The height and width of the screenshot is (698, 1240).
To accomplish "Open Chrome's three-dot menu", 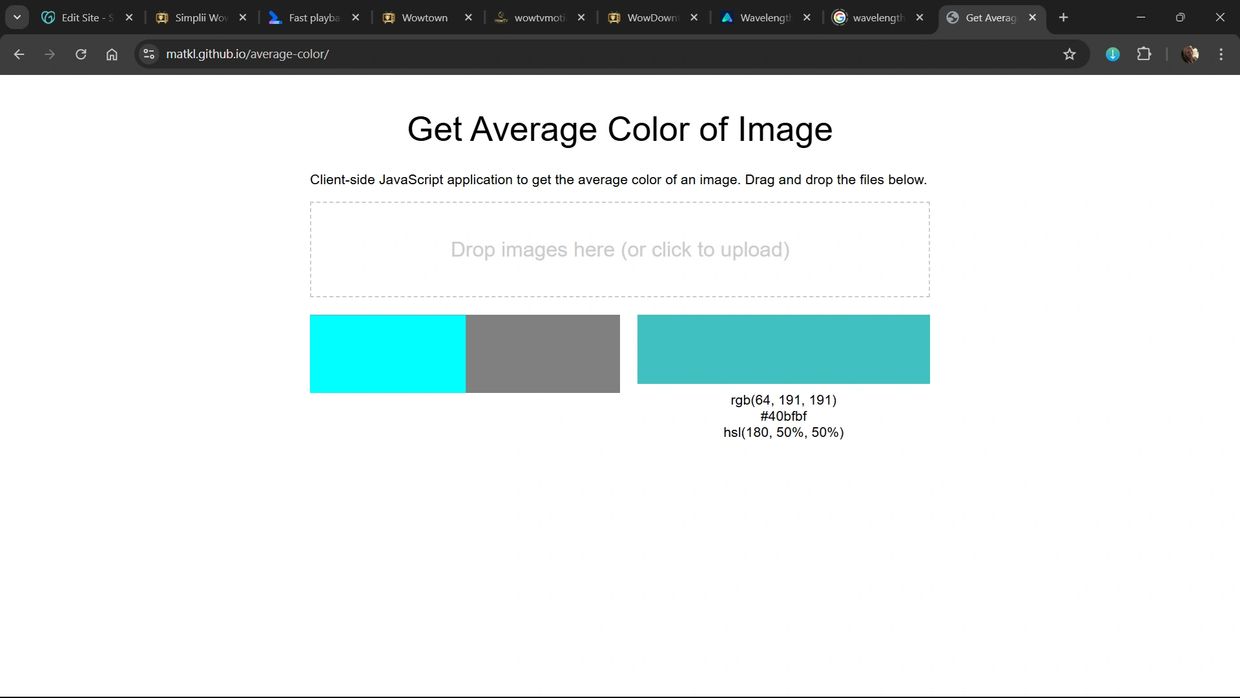I will pyautogui.click(x=1221, y=54).
